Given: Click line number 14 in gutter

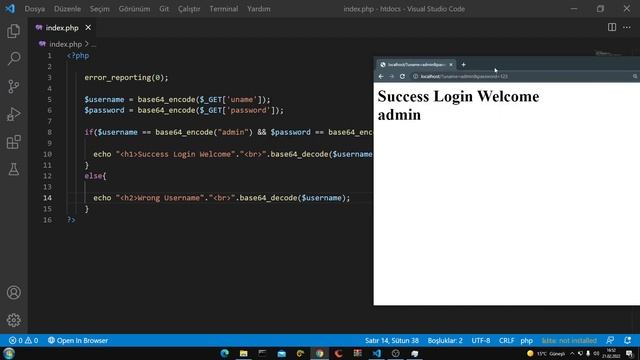Looking at the screenshot, I should click(47, 198).
